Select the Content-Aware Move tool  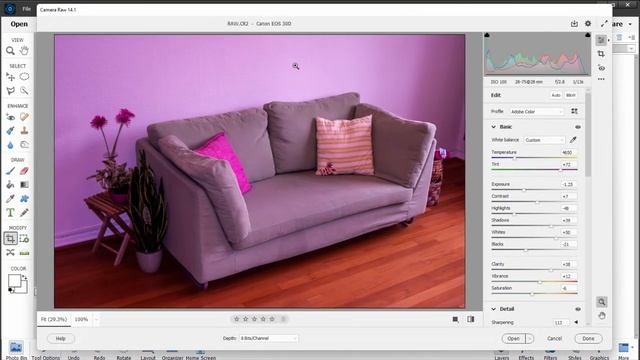[10, 253]
